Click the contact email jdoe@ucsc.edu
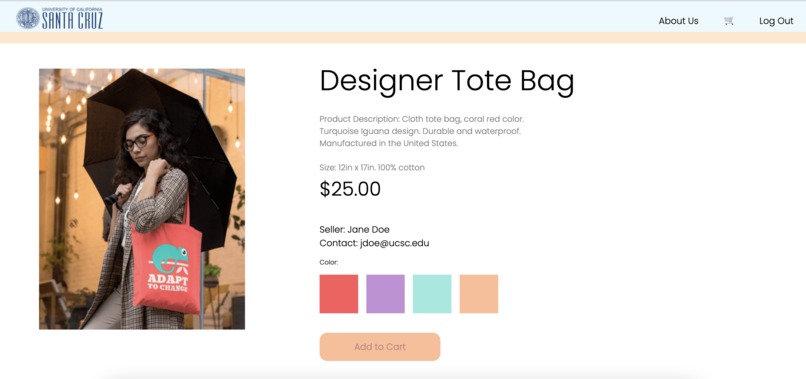 tap(394, 243)
